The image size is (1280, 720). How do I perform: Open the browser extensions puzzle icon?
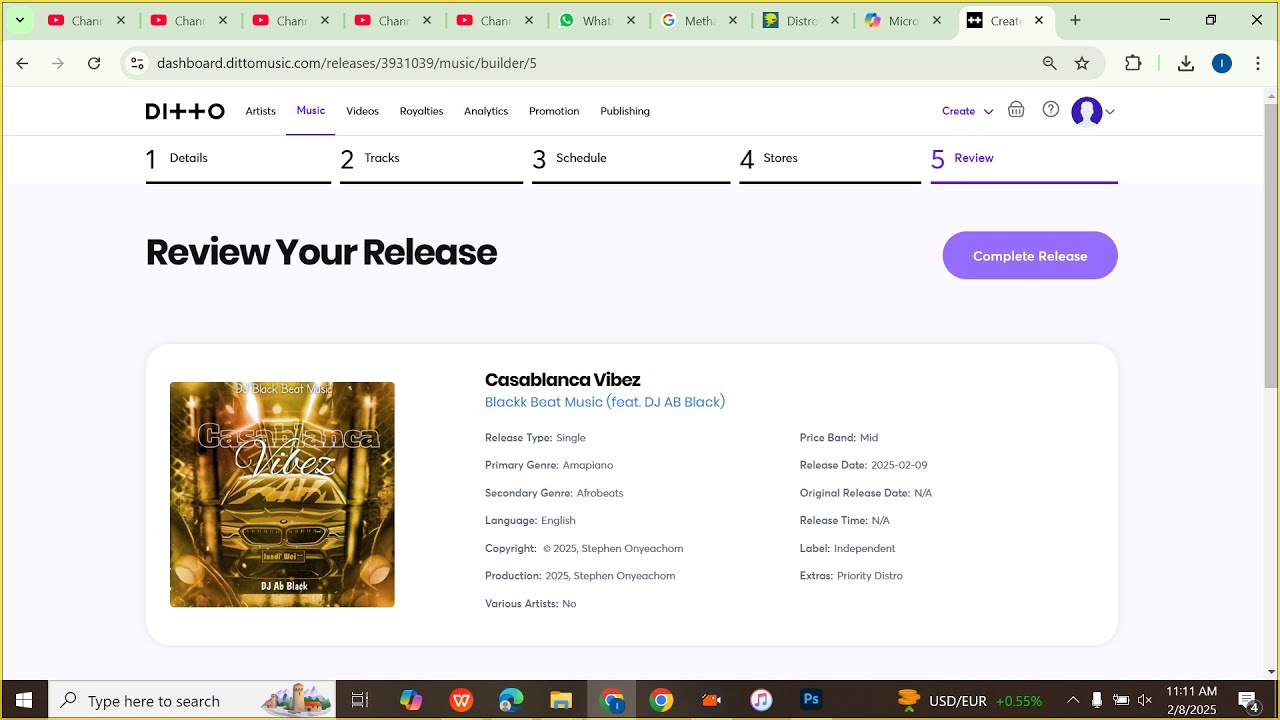1133,63
